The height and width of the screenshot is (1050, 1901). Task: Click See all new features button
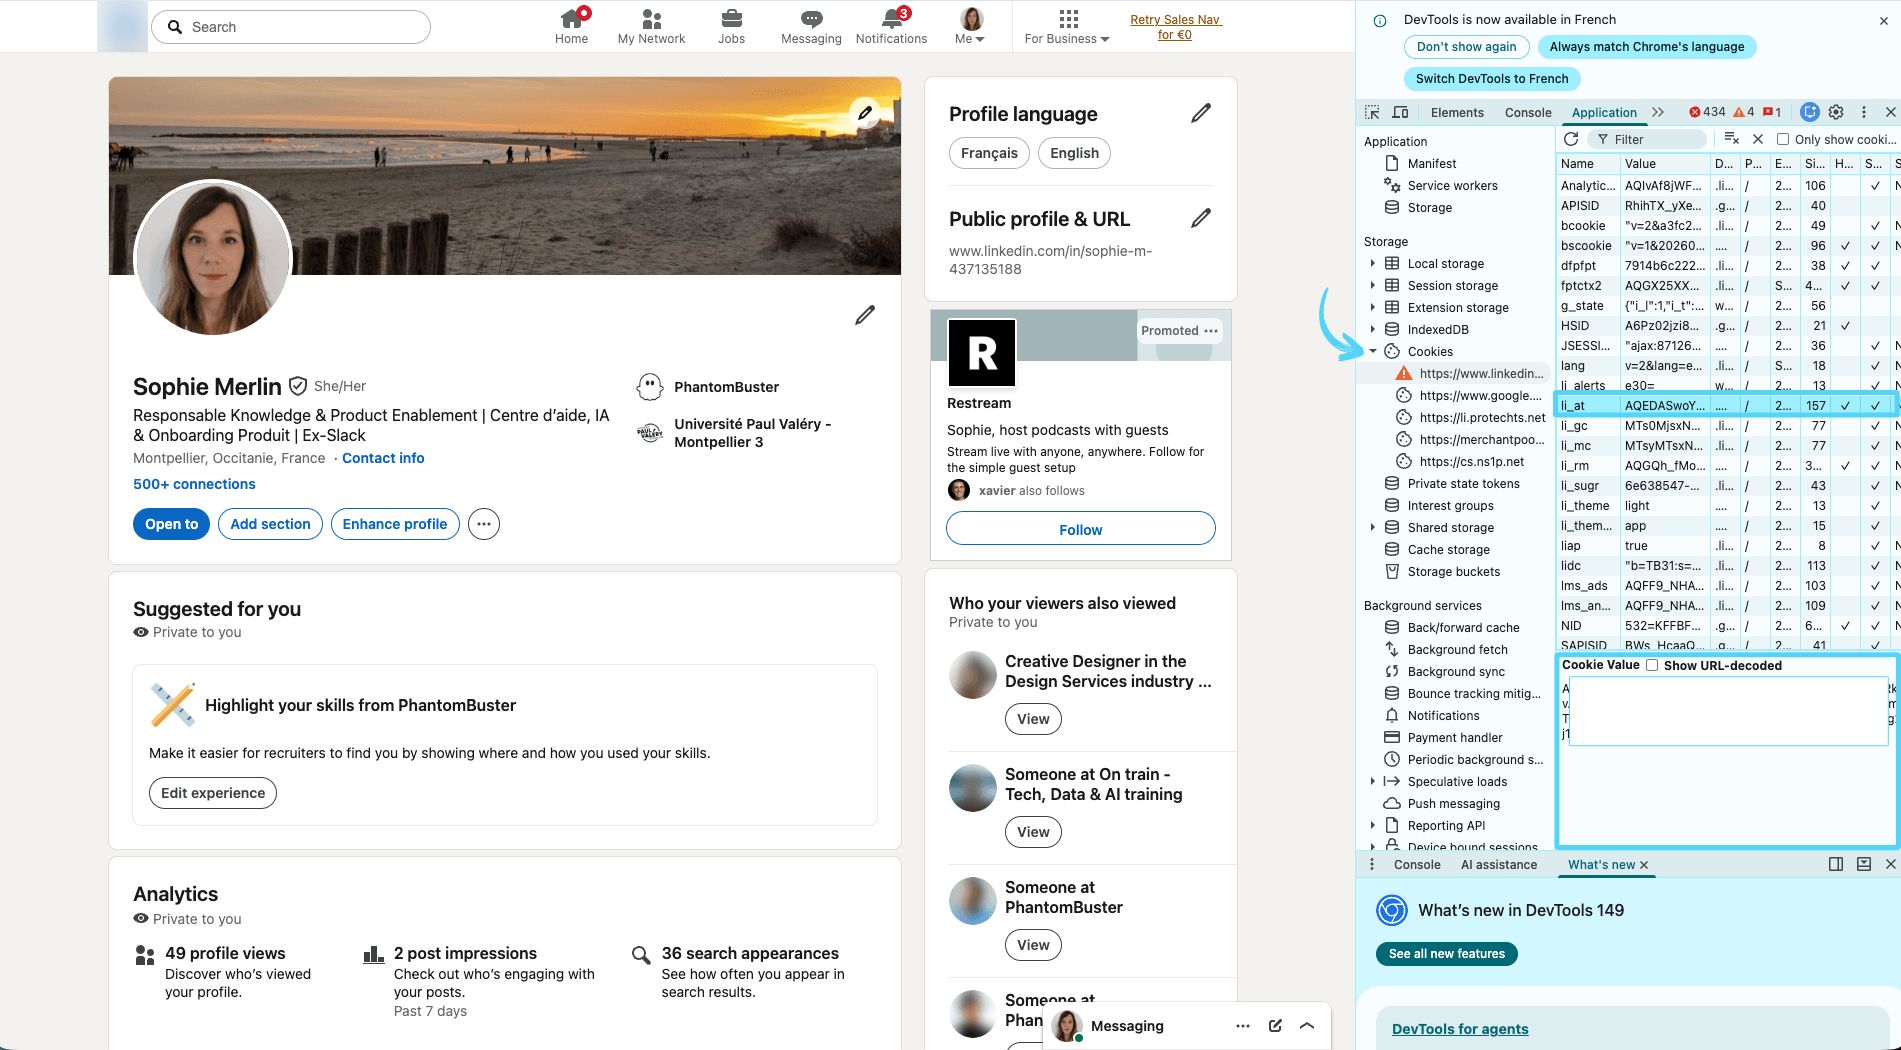coord(1447,954)
